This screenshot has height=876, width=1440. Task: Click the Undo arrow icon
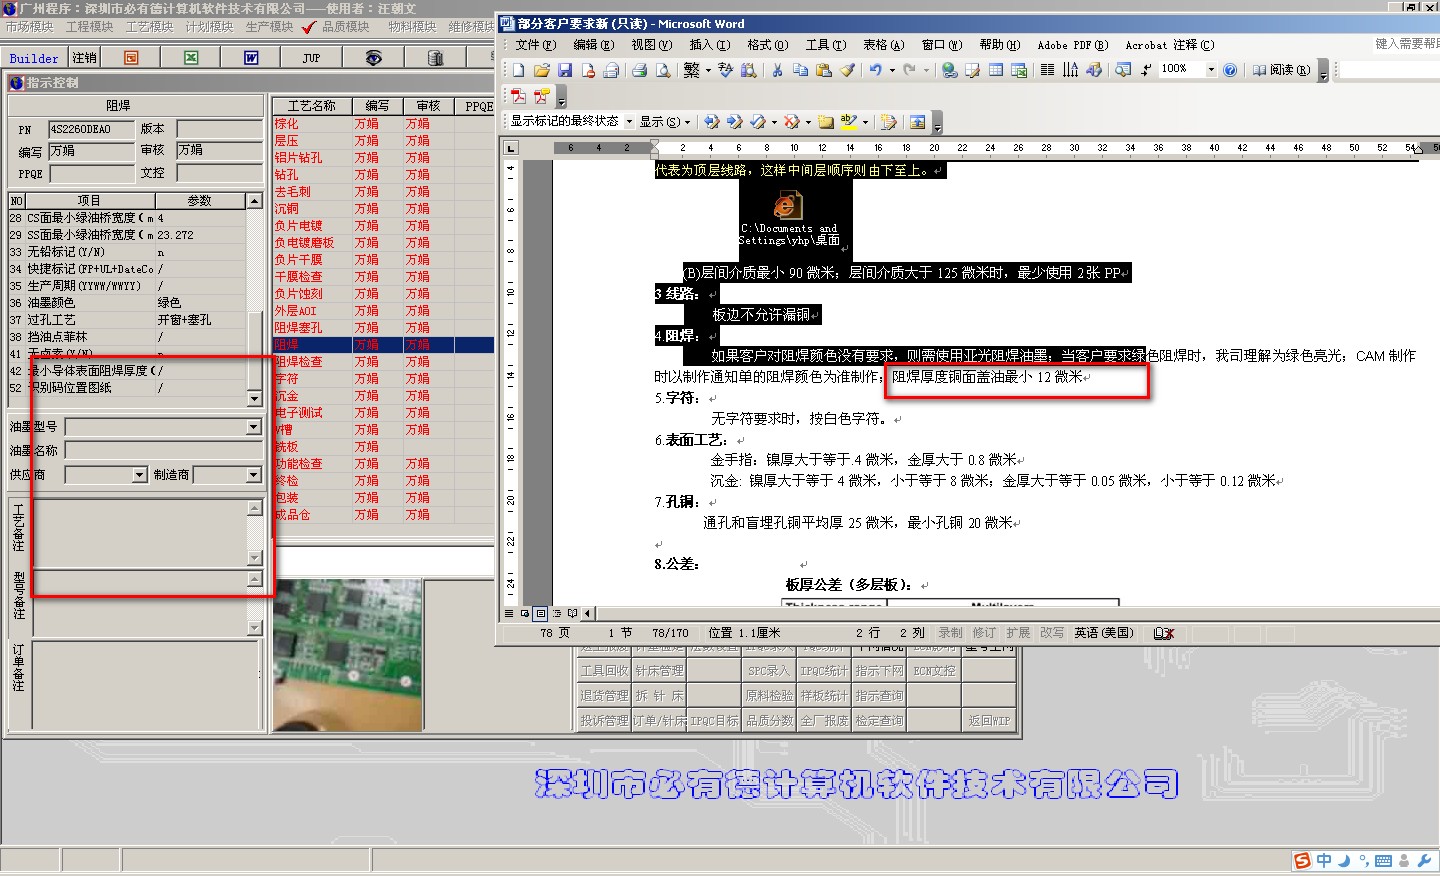coord(876,70)
